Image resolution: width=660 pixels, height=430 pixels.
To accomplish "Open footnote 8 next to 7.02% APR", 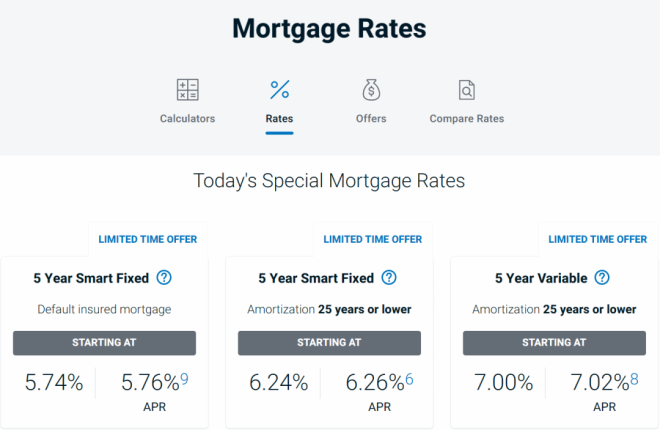I will point(634,376).
